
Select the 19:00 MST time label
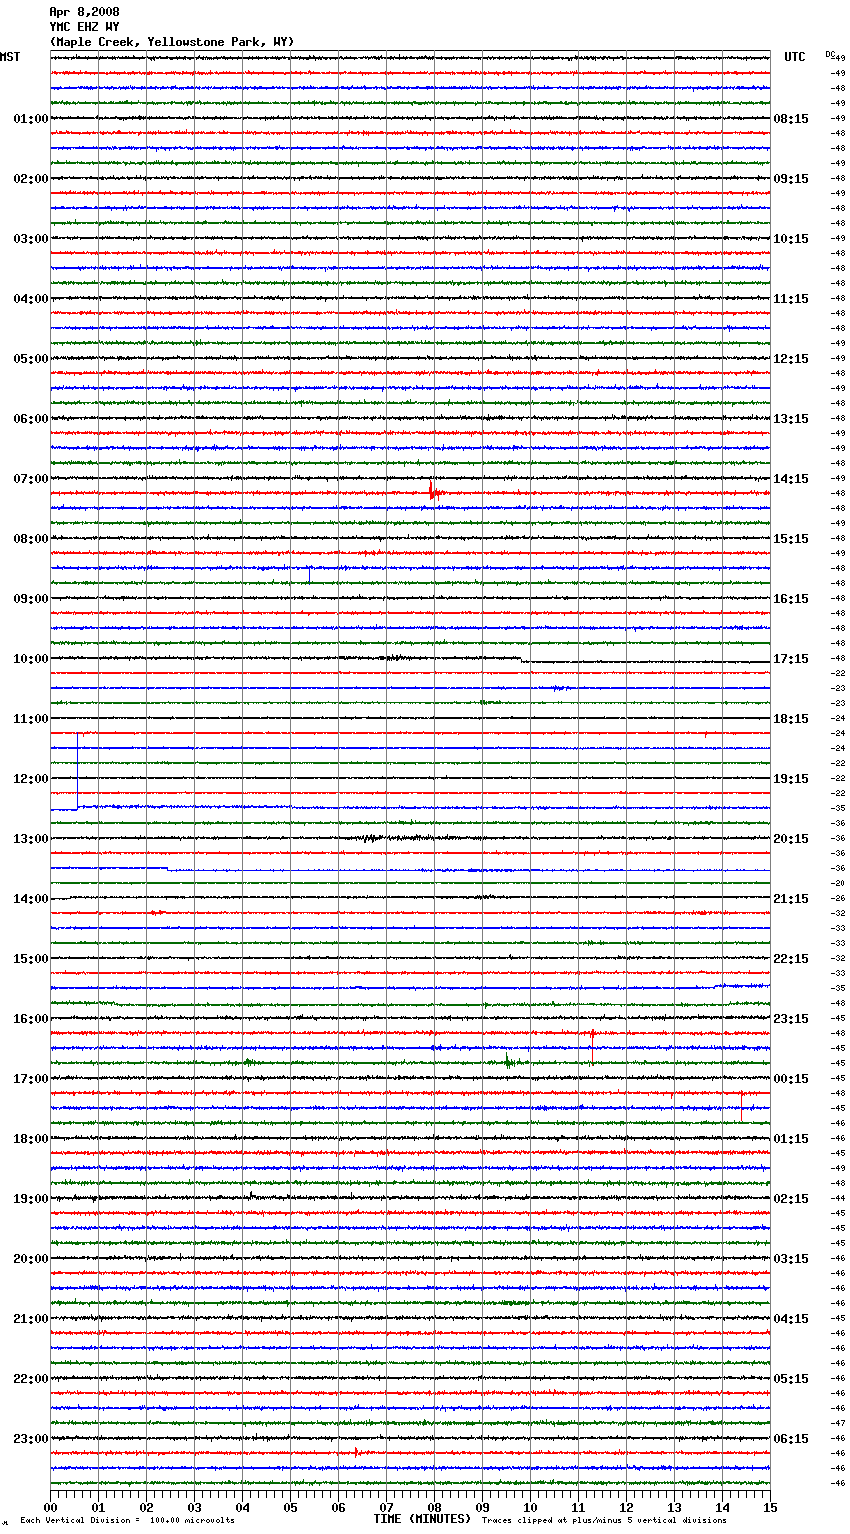pyautogui.click(x=31, y=1199)
